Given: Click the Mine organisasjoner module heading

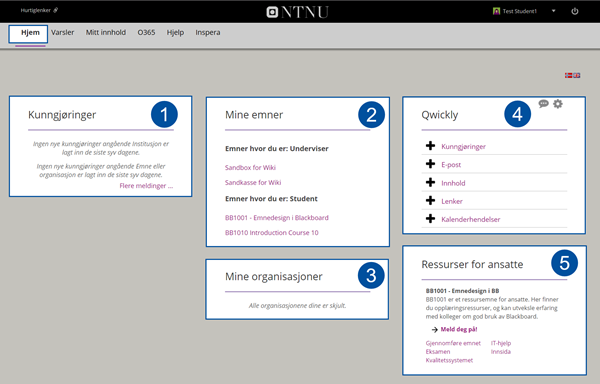Looking at the screenshot, I should [274, 277].
